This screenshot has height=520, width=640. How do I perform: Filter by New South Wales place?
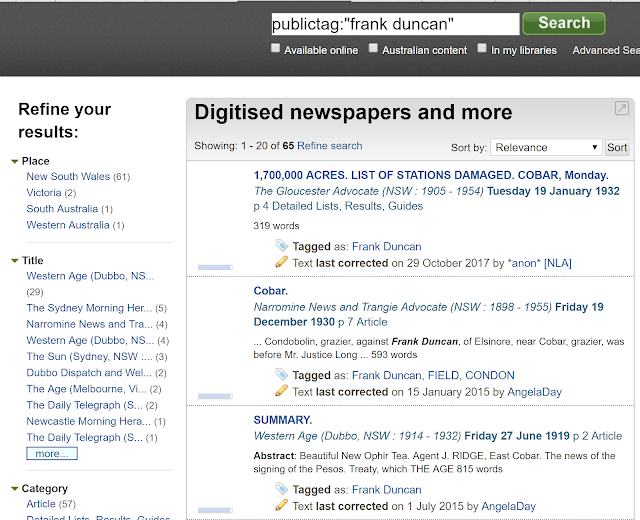(x=68, y=177)
